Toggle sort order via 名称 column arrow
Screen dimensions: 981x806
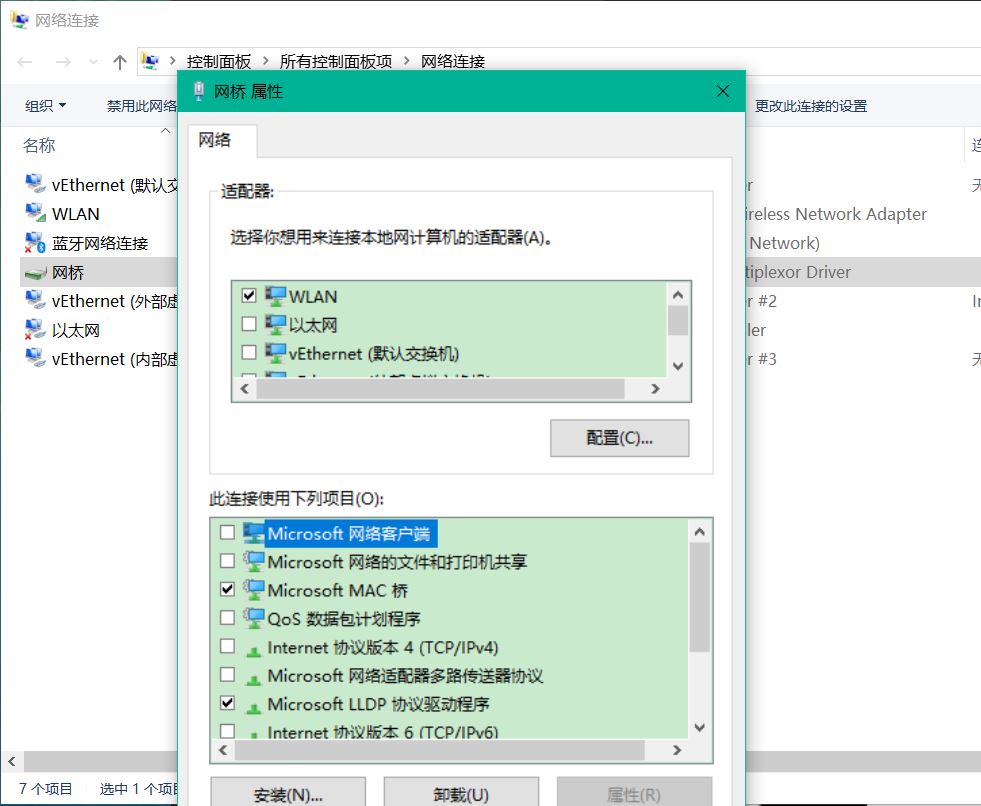pos(165,131)
